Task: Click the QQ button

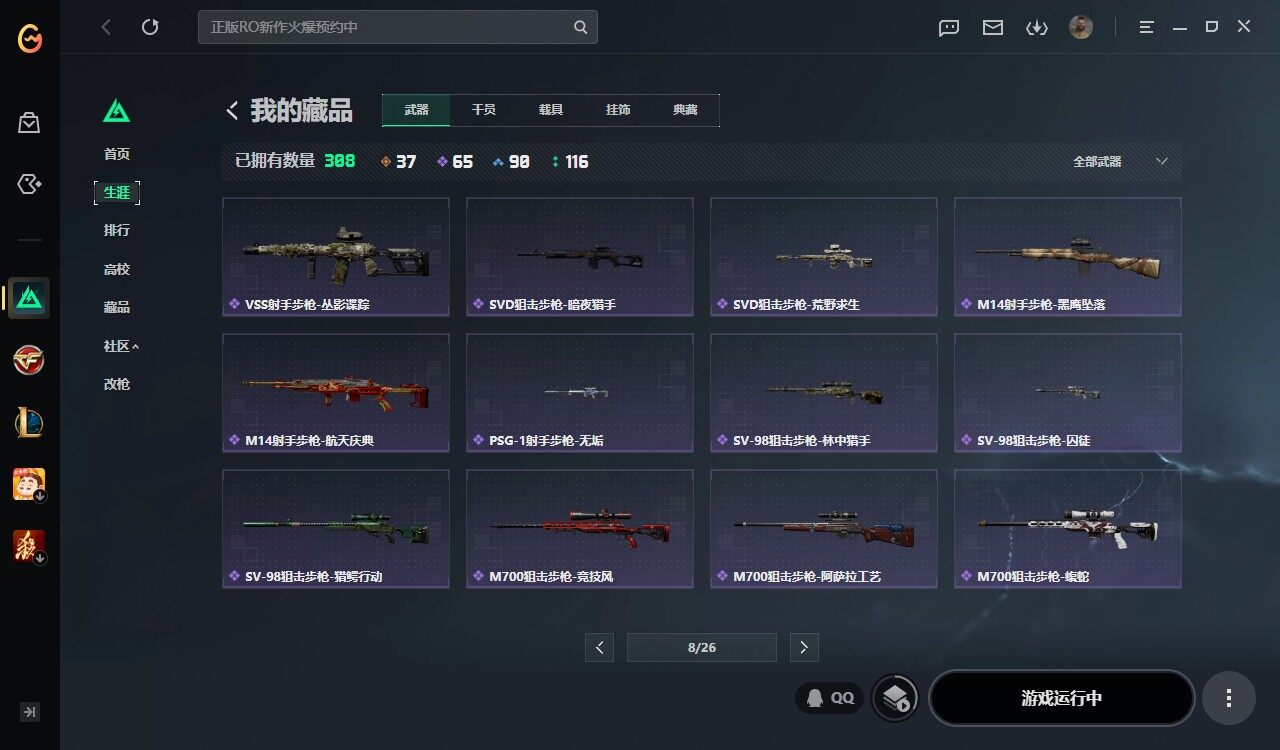Action: [830, 698]
